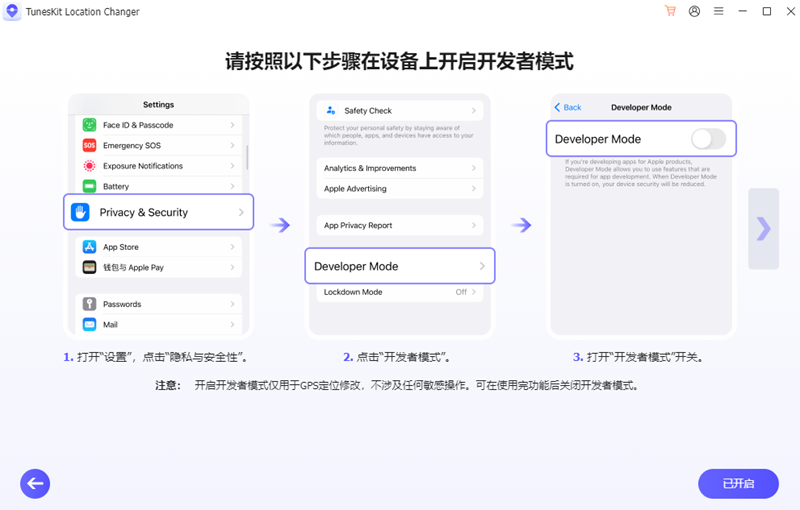Click the Exposure Notifications icon
Screen dimensions: 800x510
tap(89, 166)
